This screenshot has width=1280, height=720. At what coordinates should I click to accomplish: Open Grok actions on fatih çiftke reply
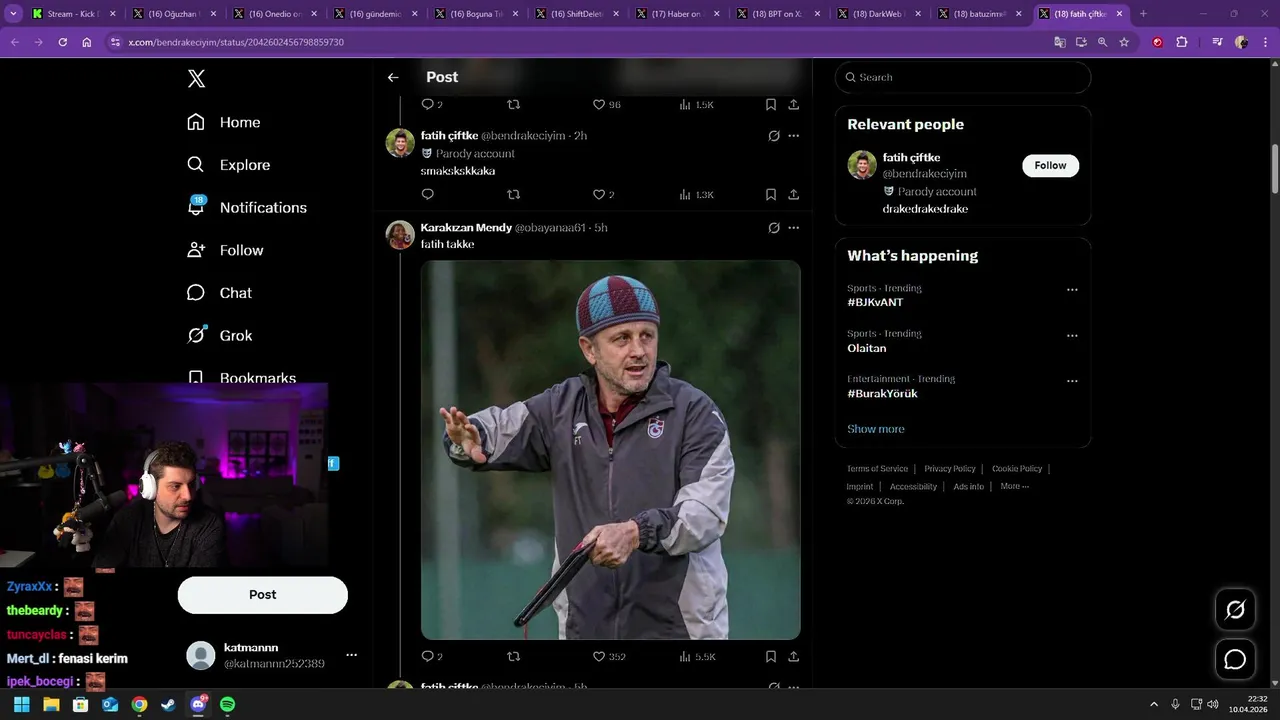coord(774,136)
